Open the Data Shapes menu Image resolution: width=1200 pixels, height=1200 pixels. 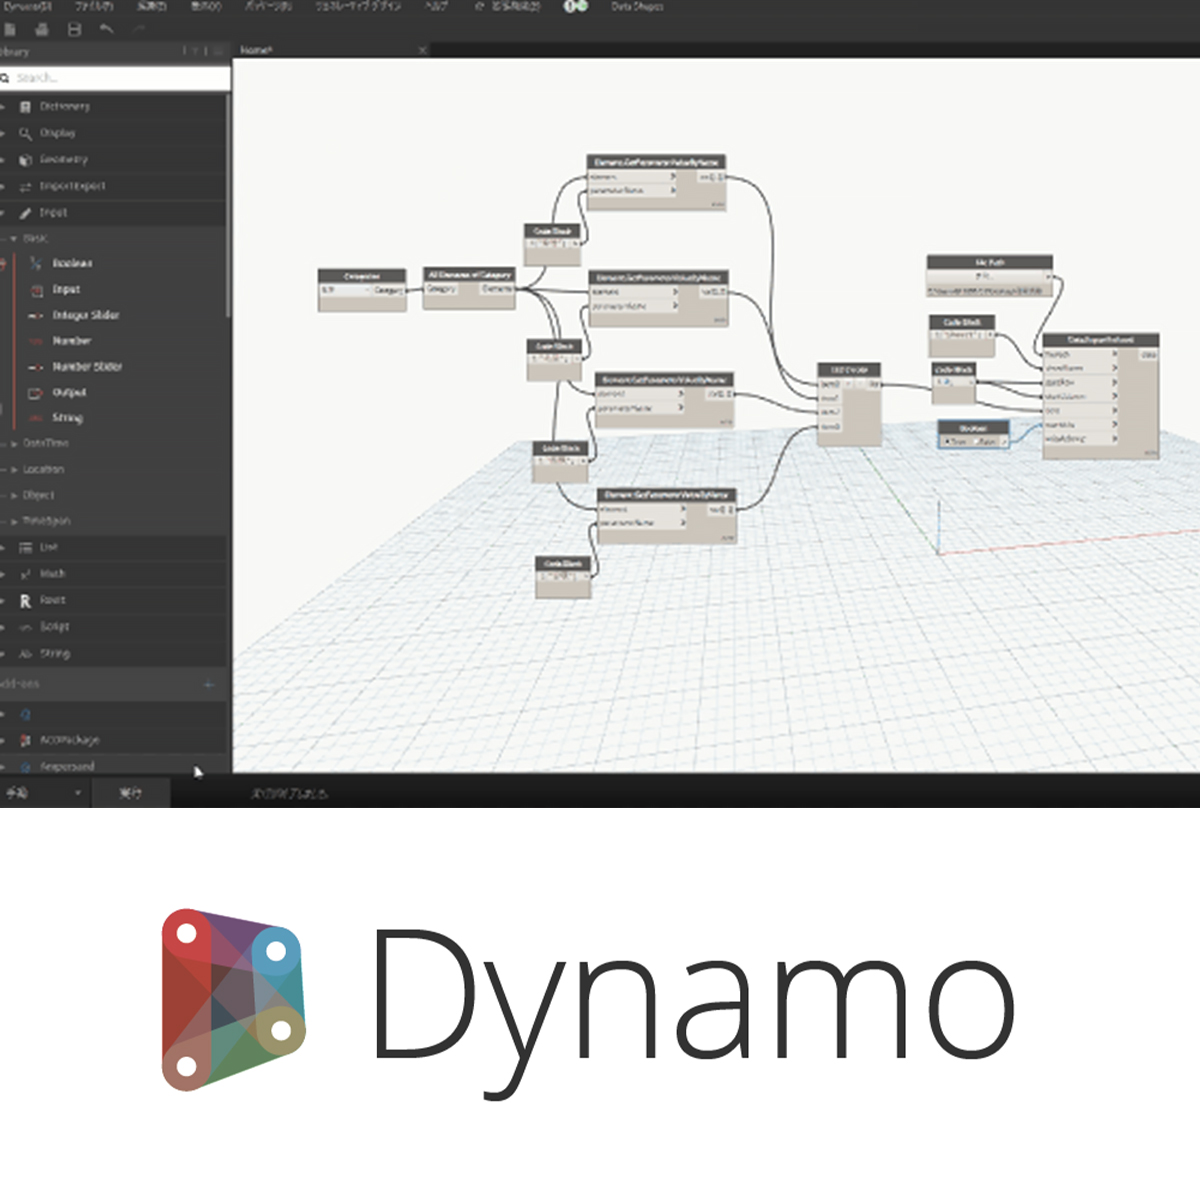(637, 6)
